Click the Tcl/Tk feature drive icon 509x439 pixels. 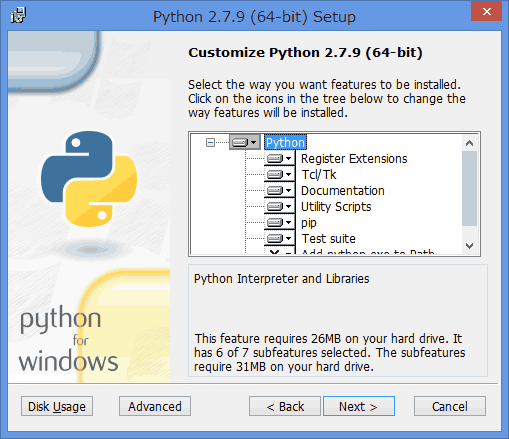tap(280, 174)
